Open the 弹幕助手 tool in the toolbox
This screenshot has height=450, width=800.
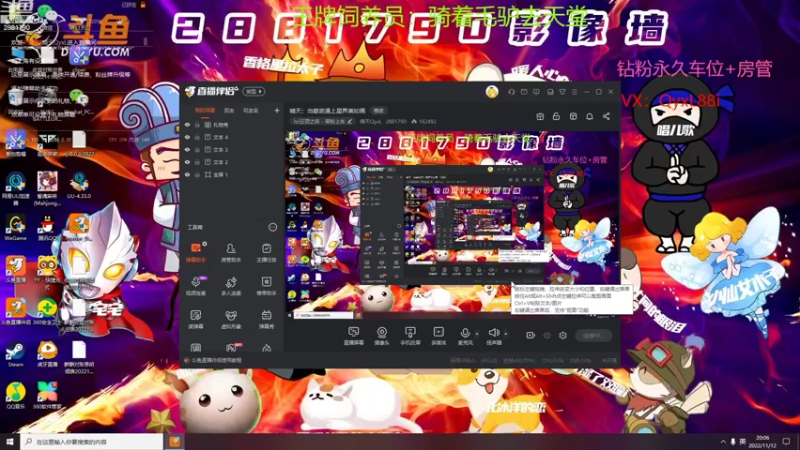pos(195,252)
